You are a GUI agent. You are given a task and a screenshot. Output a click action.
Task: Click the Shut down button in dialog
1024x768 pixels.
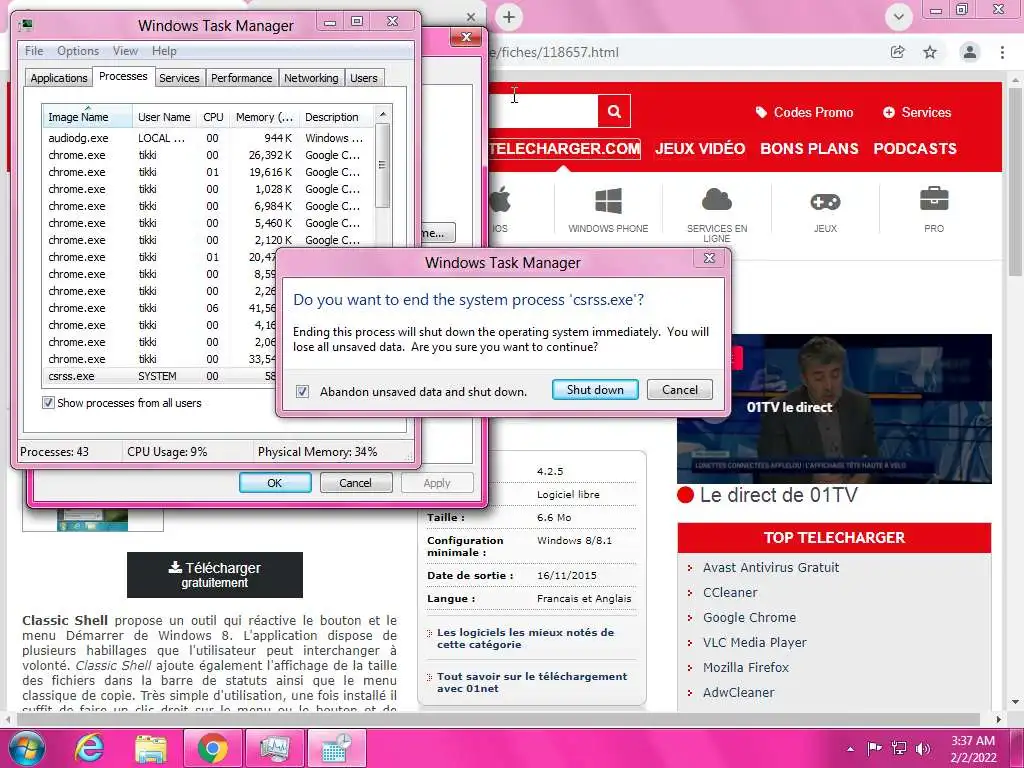595,390
